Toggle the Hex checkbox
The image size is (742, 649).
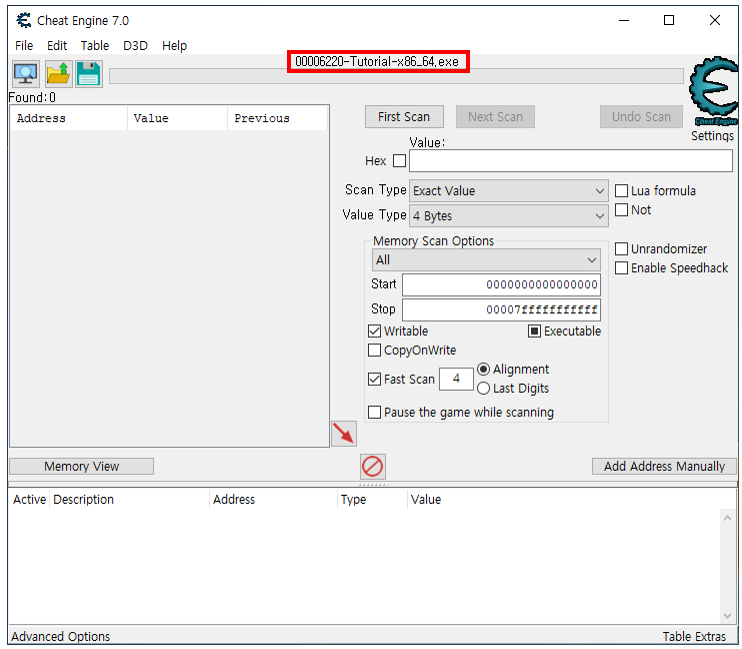coord(399,161)
